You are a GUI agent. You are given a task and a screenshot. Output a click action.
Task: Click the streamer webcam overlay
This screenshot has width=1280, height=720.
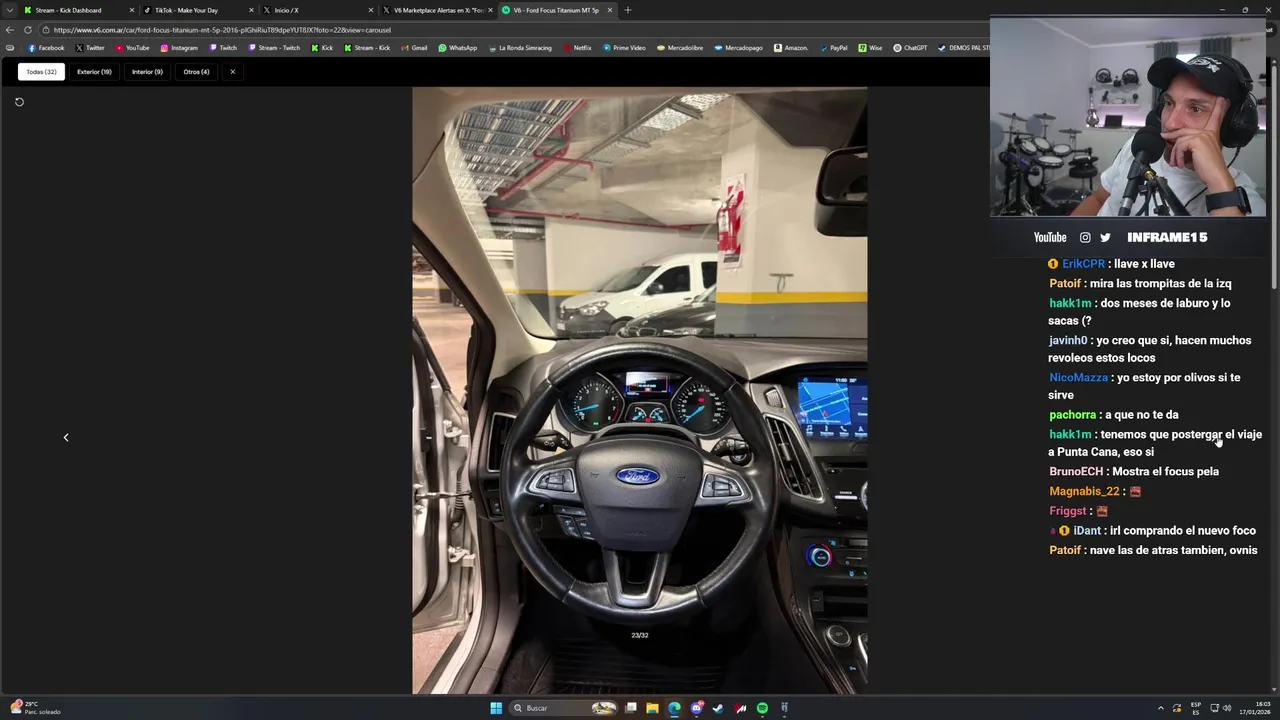(1128, 116)
